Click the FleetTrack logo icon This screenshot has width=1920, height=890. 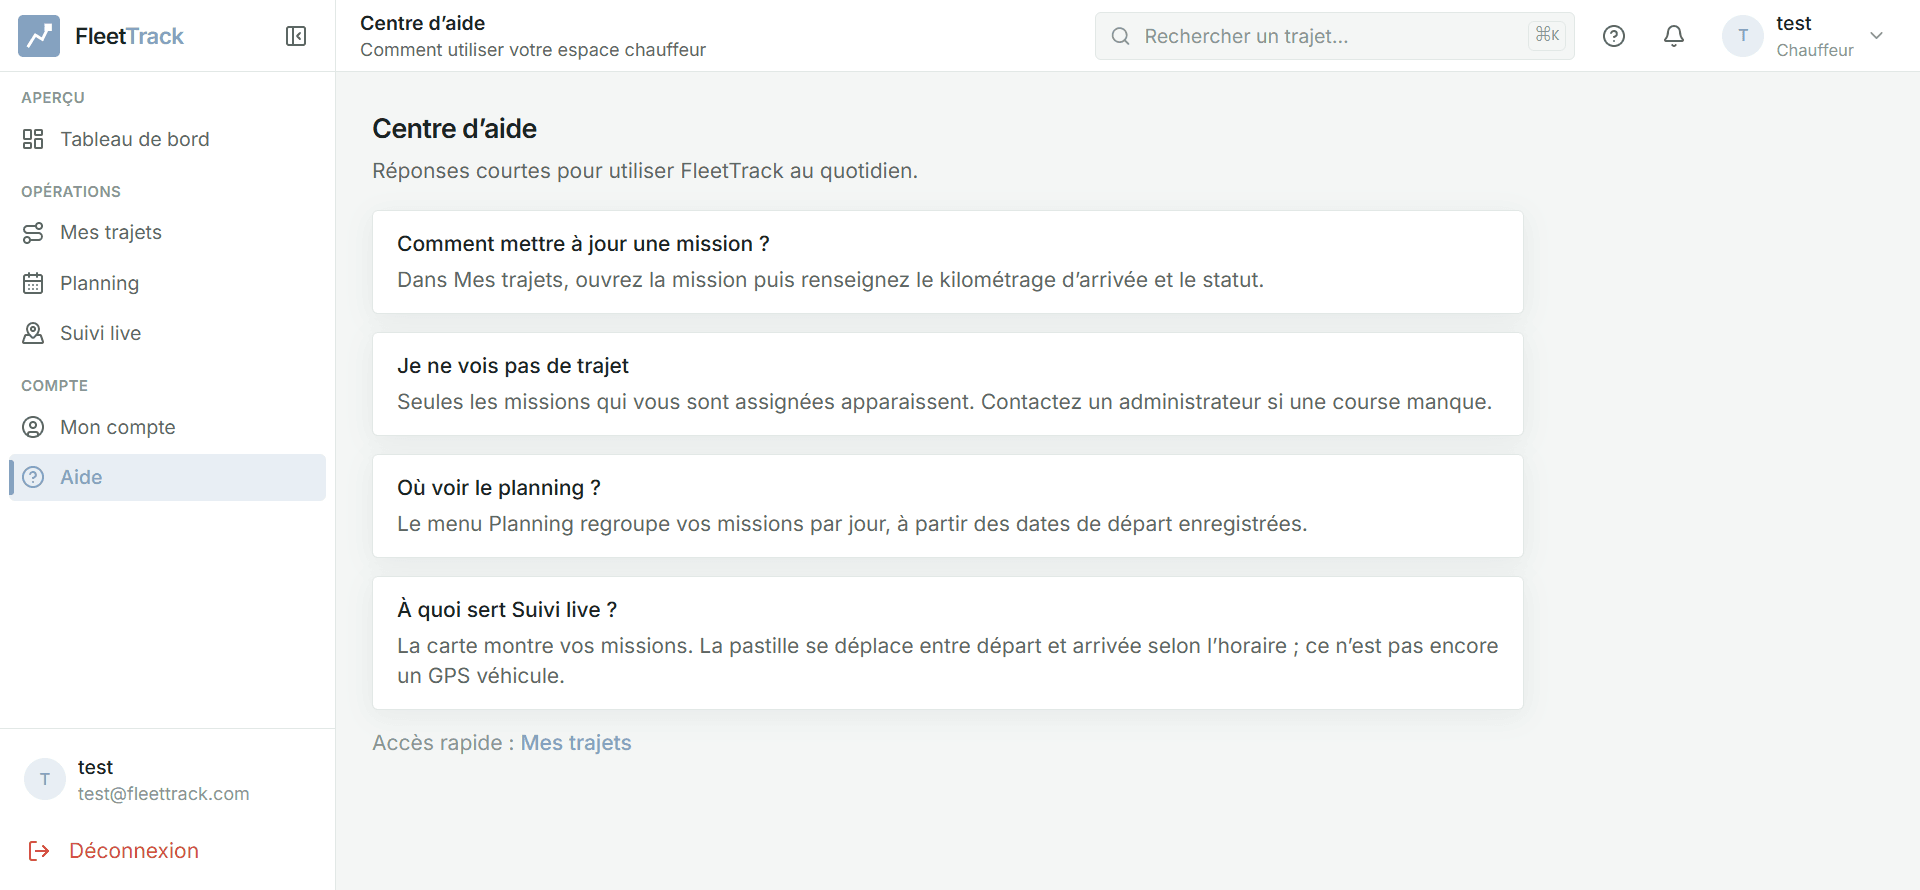(39, 36)
